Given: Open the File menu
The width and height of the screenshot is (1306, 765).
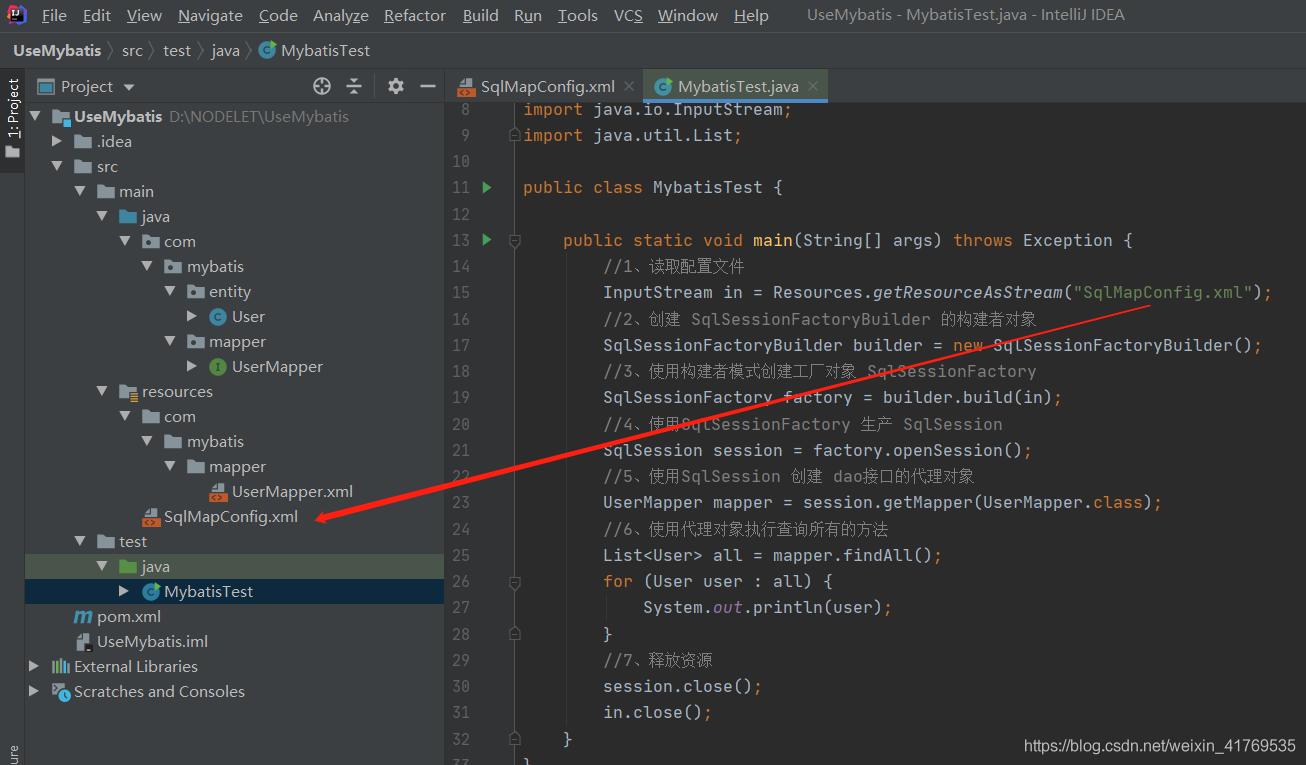Looking at the screenshot, I should tap(54, 15).
